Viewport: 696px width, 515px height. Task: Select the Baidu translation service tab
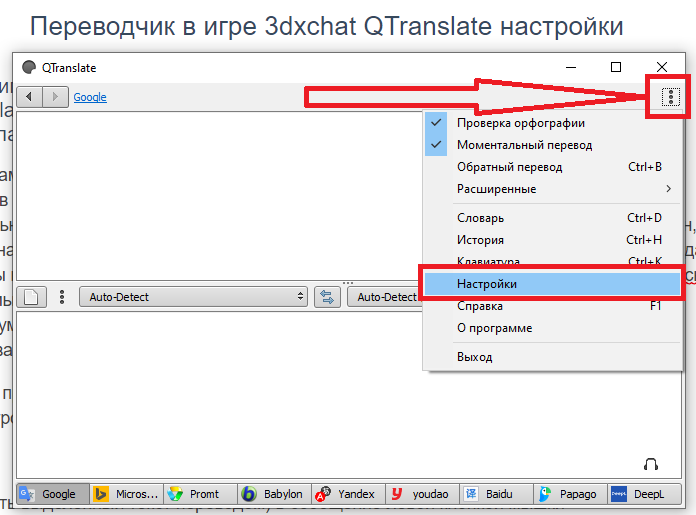497,494
